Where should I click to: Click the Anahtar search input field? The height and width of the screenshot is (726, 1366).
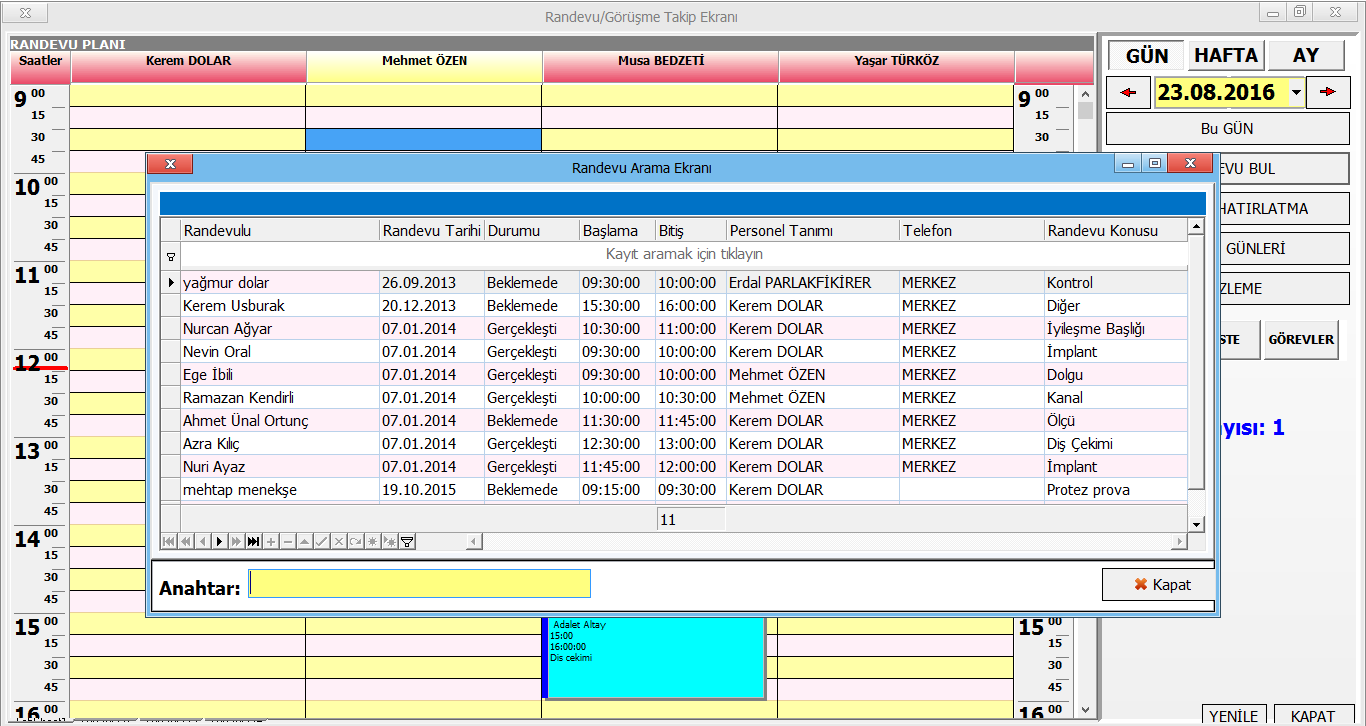click(419, 584)
